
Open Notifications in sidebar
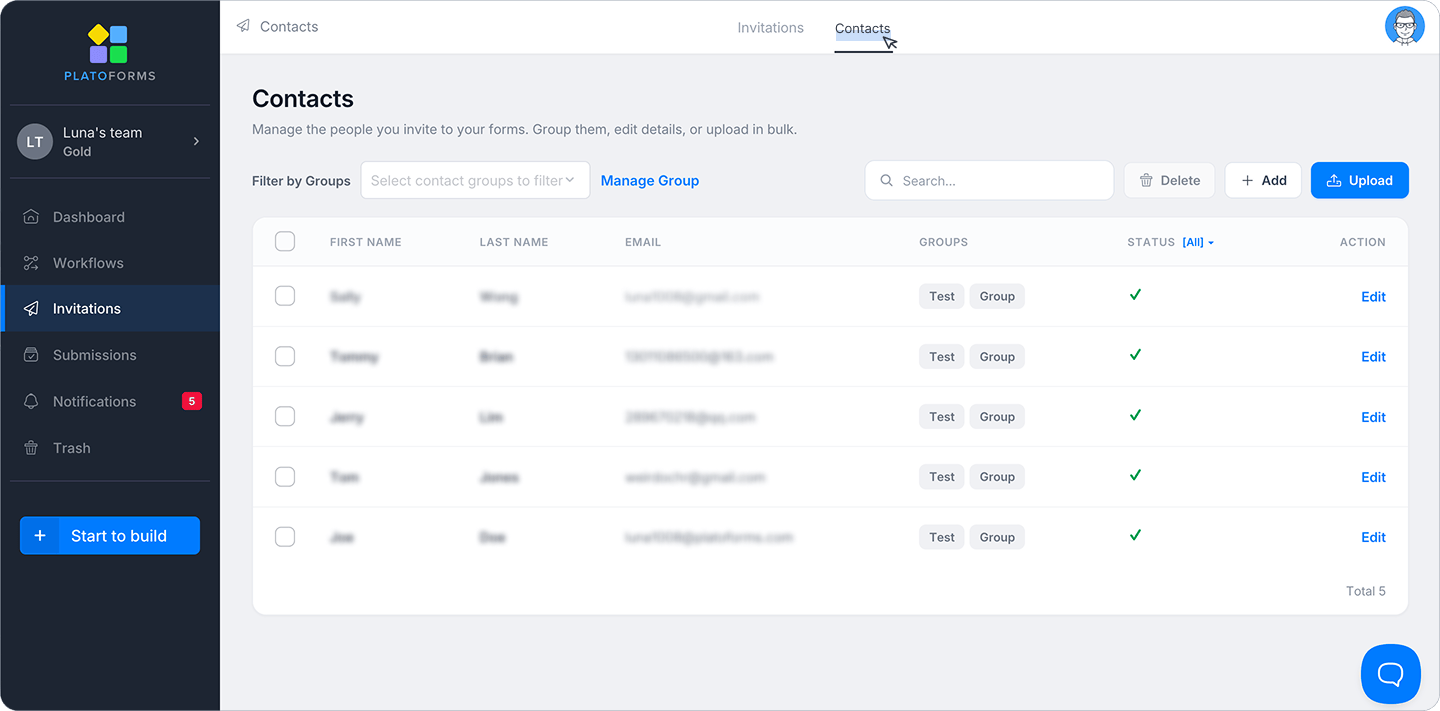pyautogui.click(x=110, y=401)
